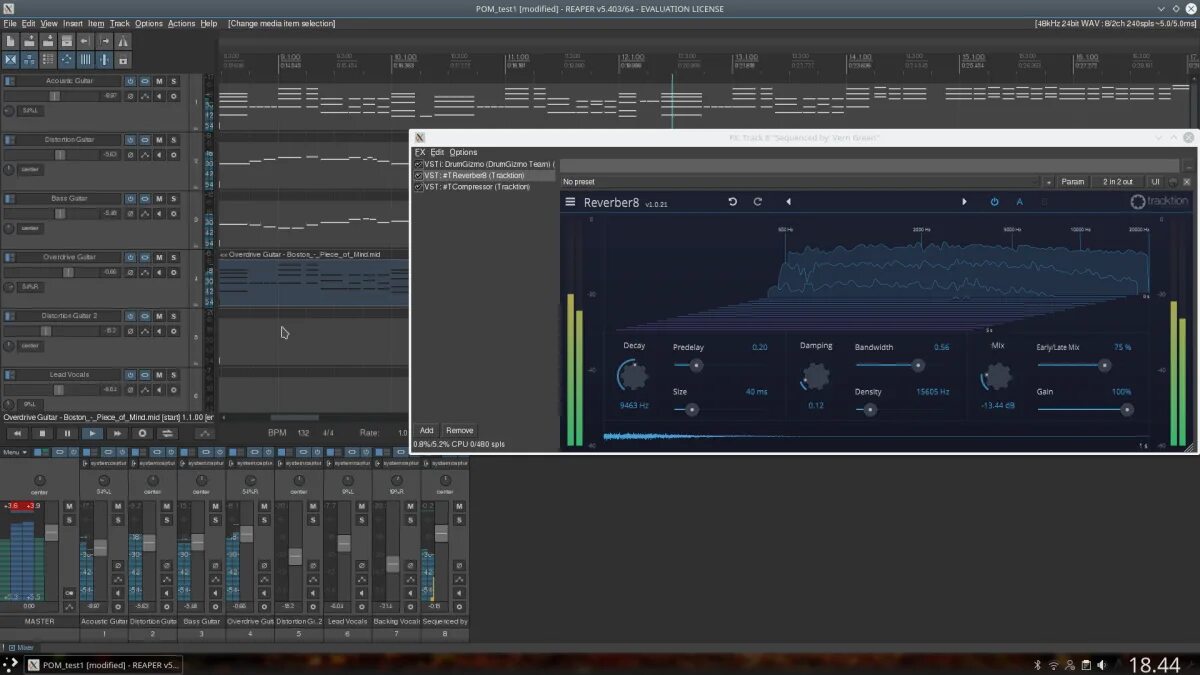Click the Reverber8 next preset arrow
Image resolution: width=1200 pixels, height=675 pixels.
(964, 202)
